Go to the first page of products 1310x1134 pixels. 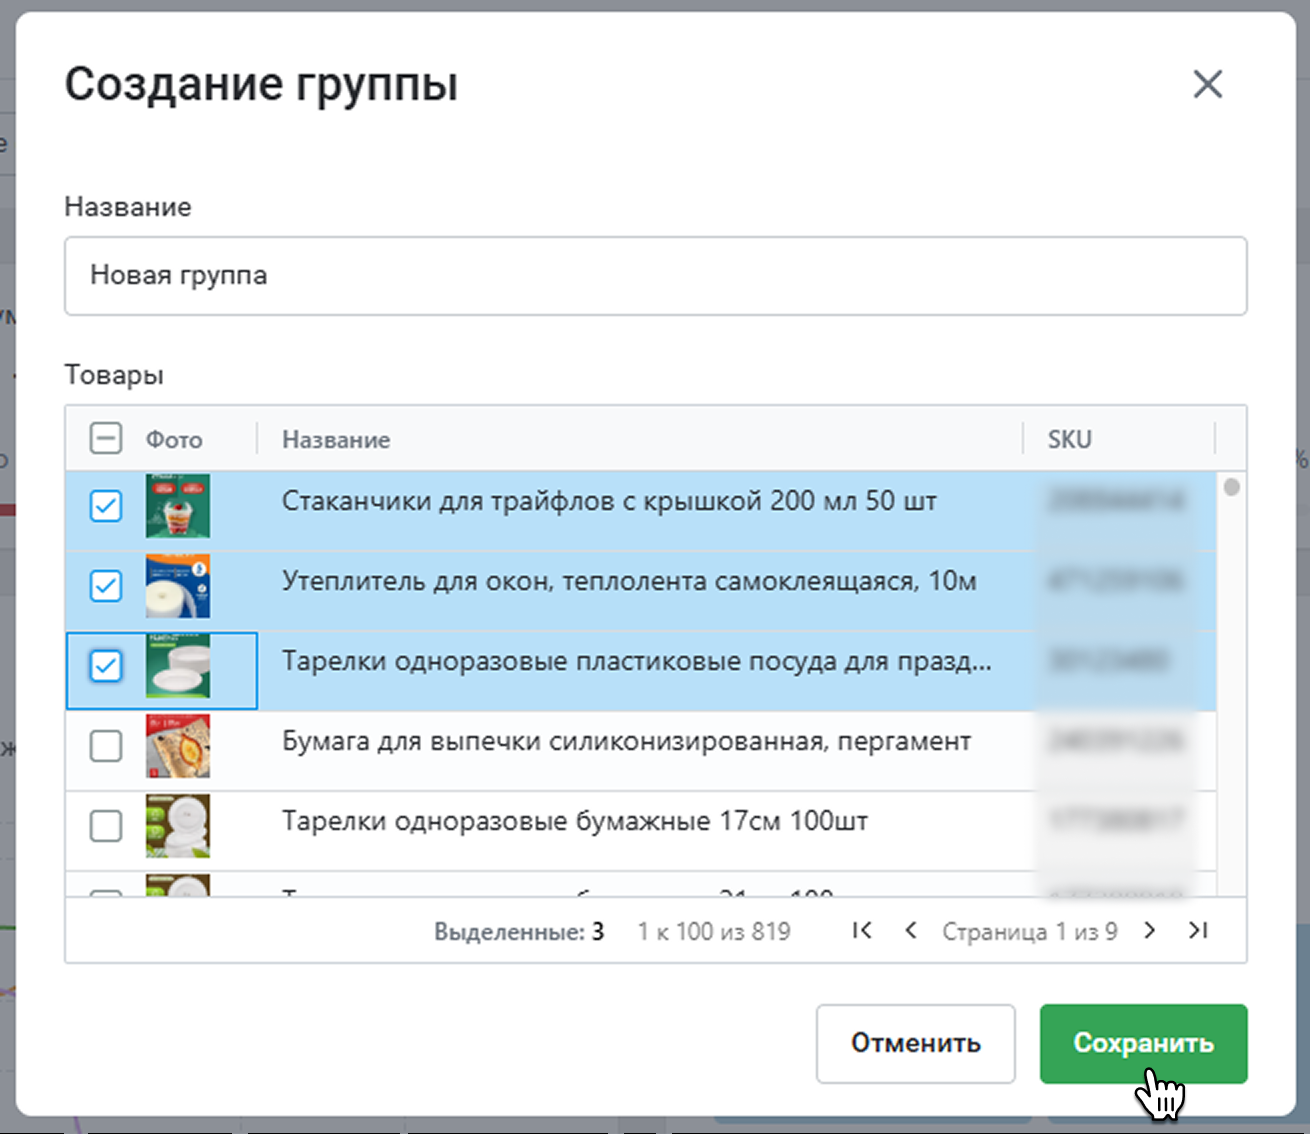pyautogui.click(x=862, y=930)
